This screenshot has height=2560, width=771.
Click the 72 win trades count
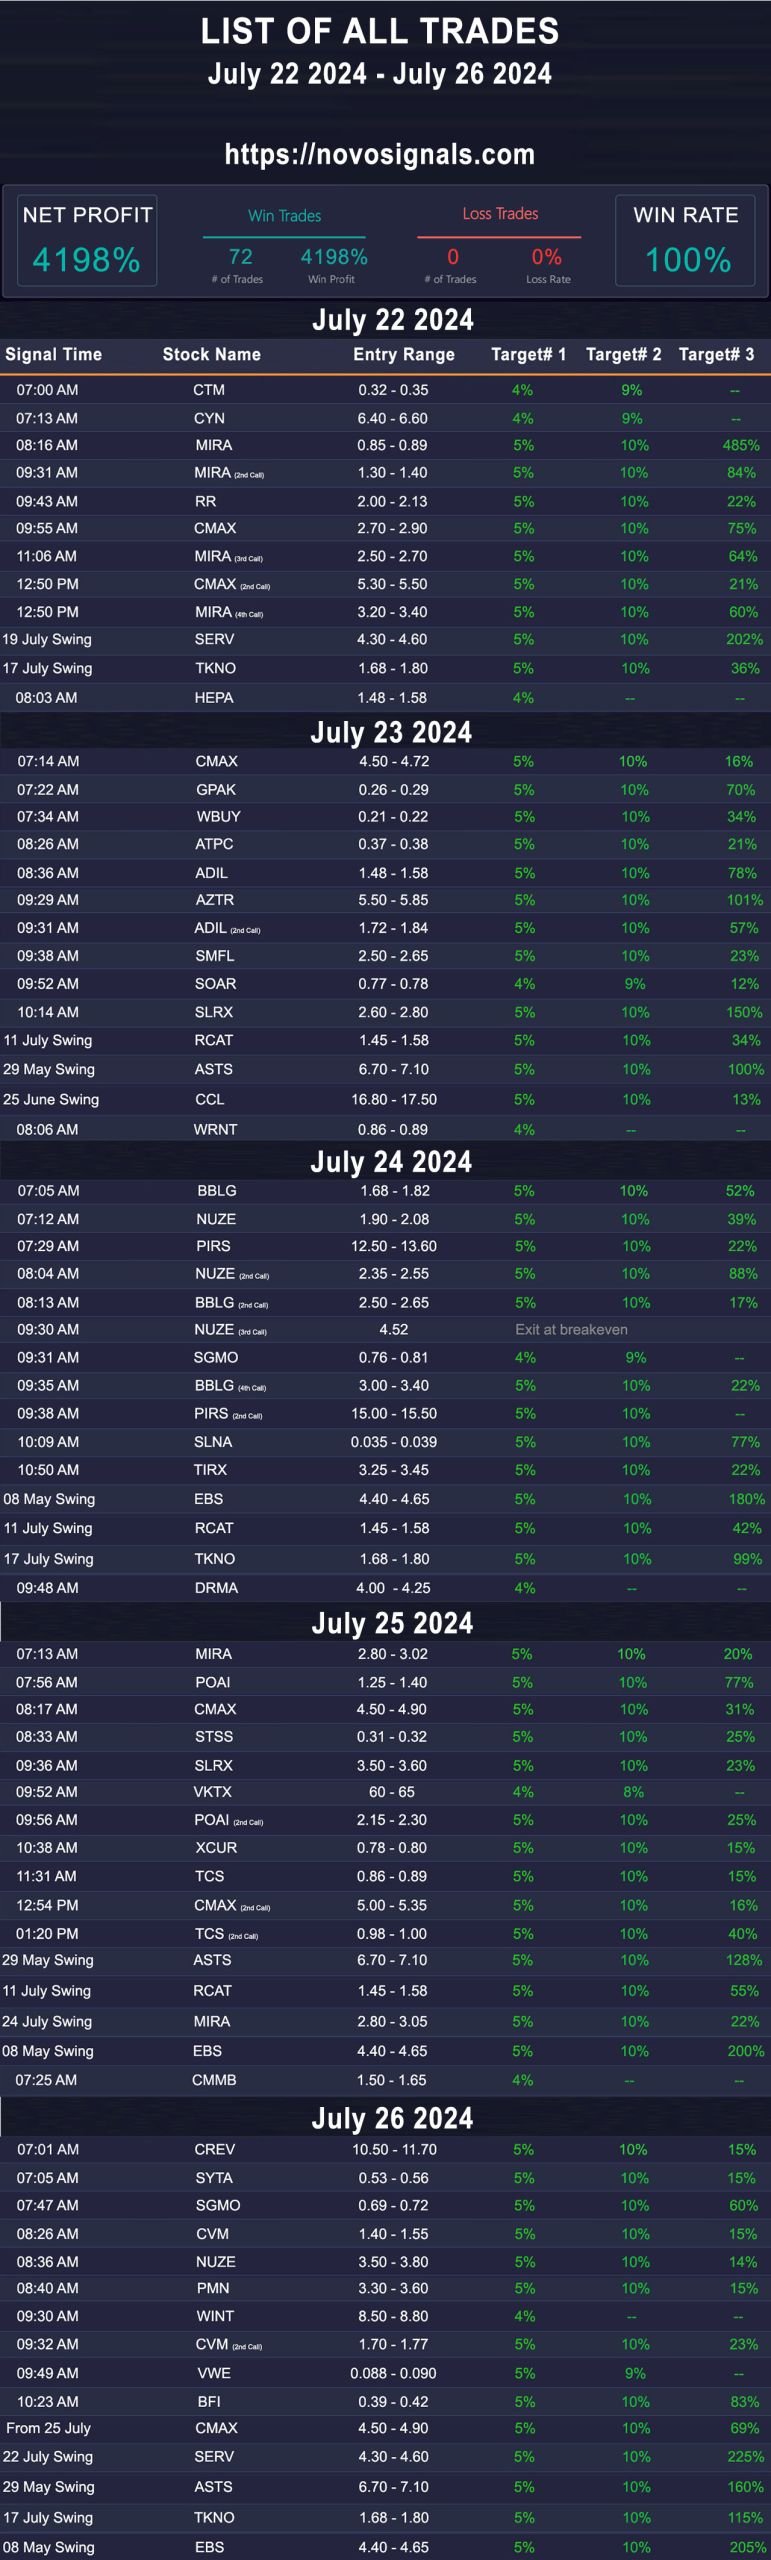pos(240,257)
